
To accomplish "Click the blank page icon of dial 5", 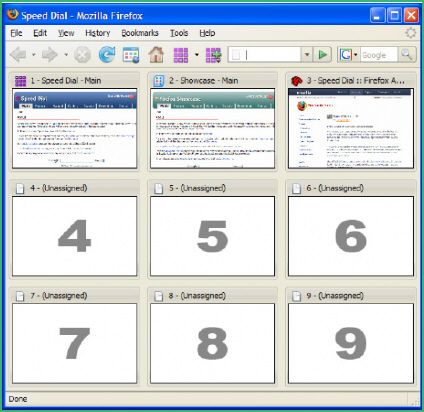I will (x=158, y=188).
